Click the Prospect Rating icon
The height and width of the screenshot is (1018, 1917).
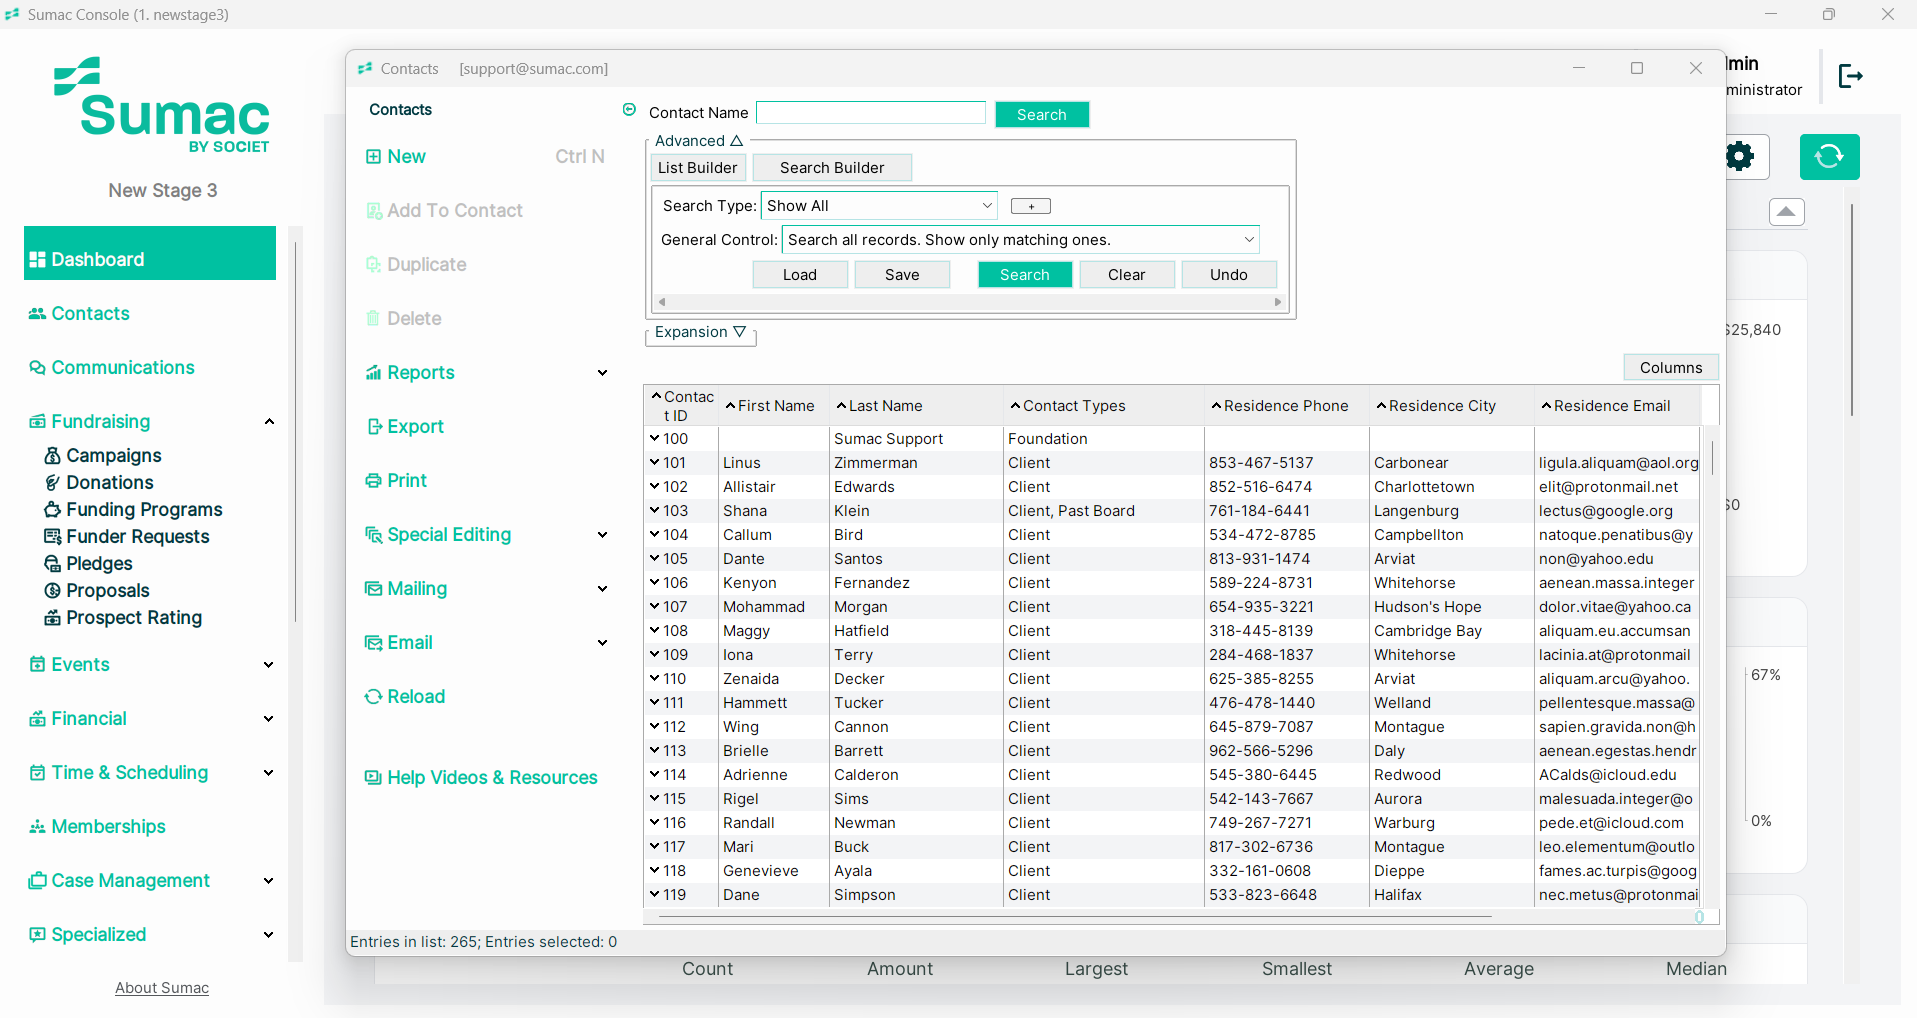tap(53, 618)
